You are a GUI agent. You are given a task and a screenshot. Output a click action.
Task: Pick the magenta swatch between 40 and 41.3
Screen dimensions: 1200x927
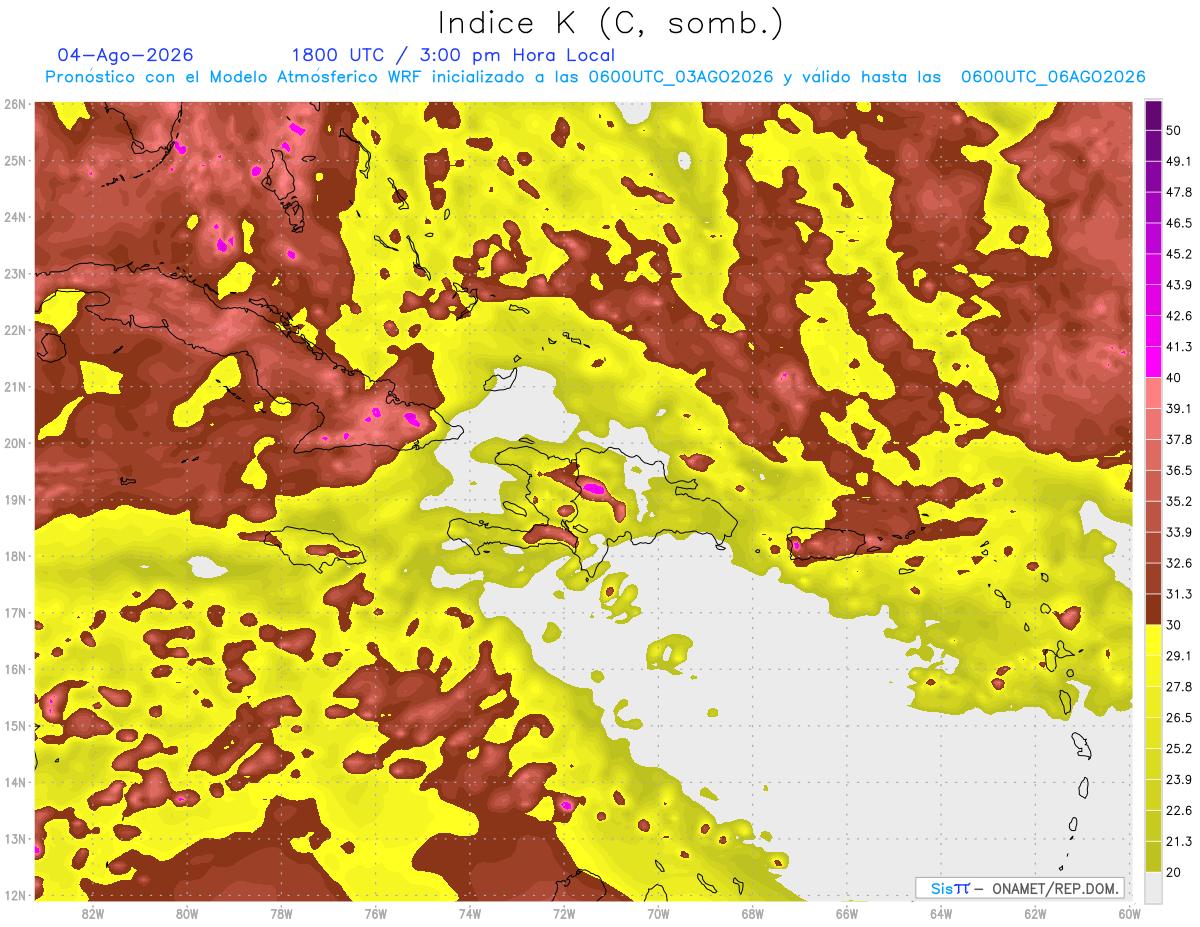1153,362
